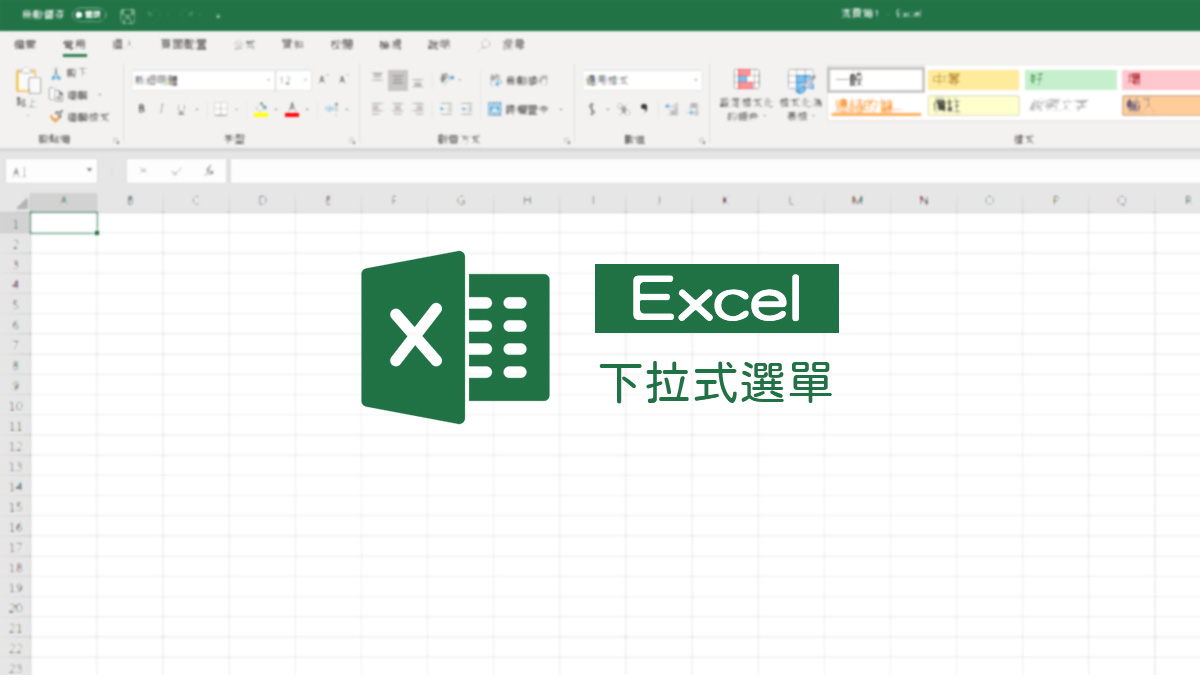Select the Format Painter tool
The height and width of the screenshot is (675, 1200).
[58, 113]
